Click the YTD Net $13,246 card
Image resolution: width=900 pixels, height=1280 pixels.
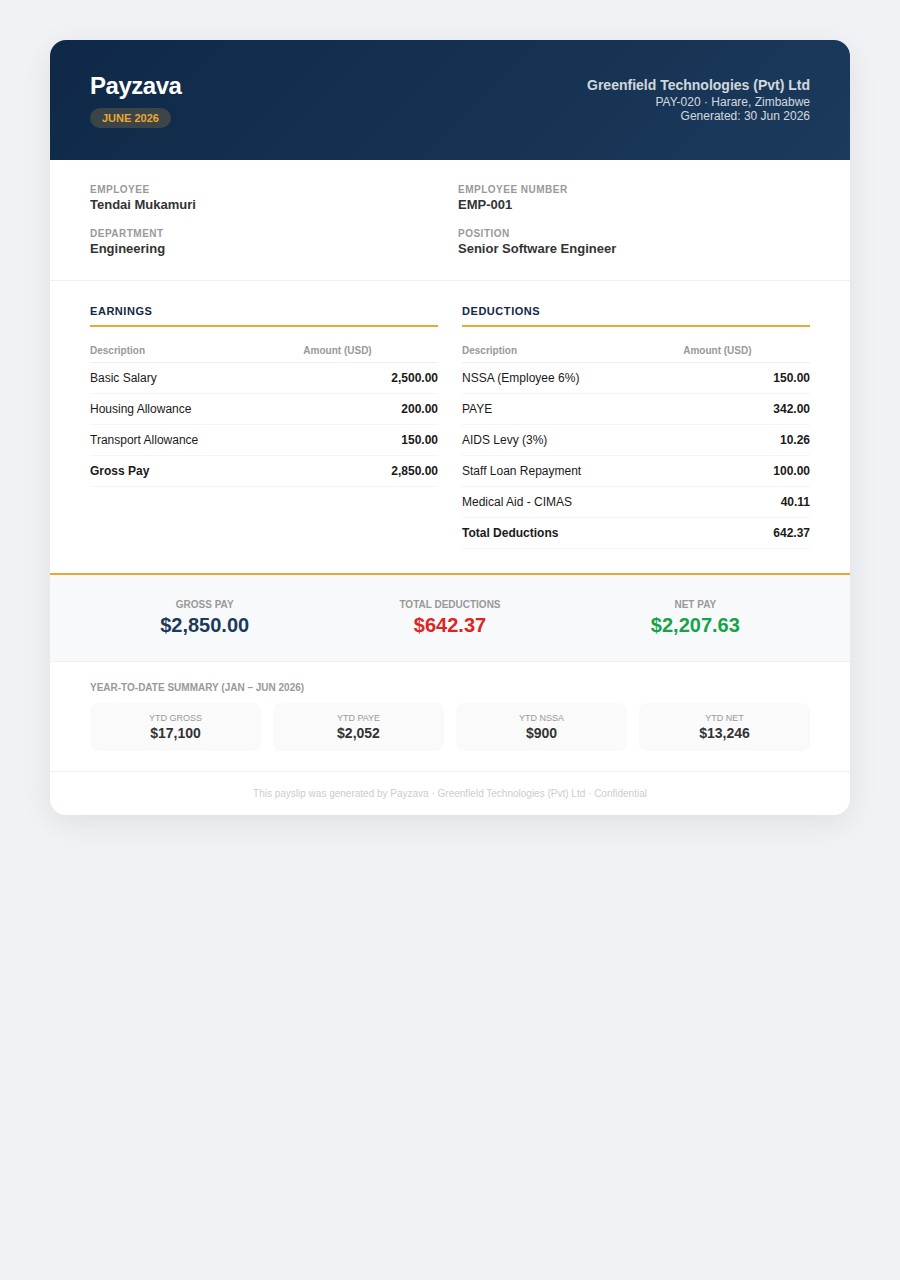point(724,727)
